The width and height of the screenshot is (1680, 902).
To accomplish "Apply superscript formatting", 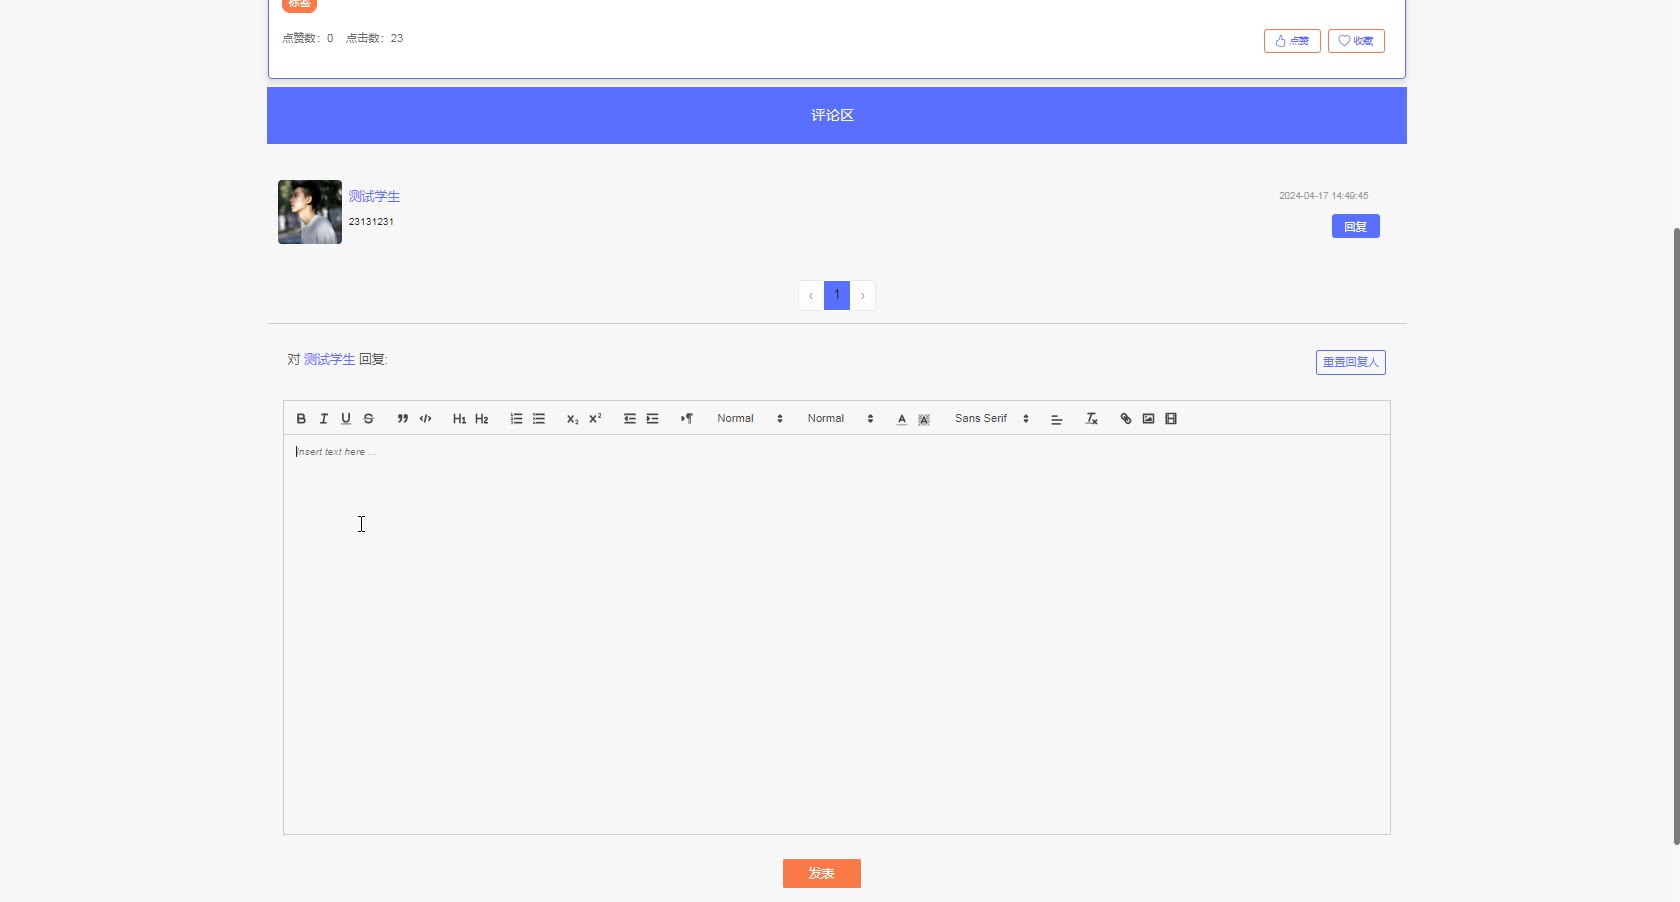I will 595,419.
